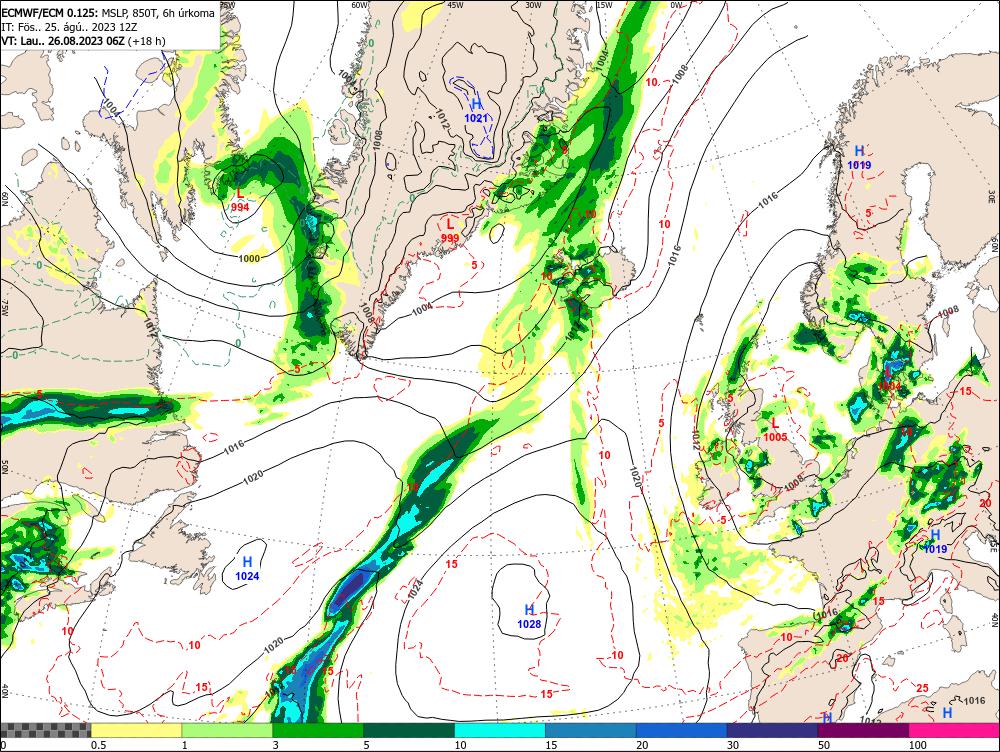Click the cyan 10–15 mm legend swatch

(x=500, y=730)
